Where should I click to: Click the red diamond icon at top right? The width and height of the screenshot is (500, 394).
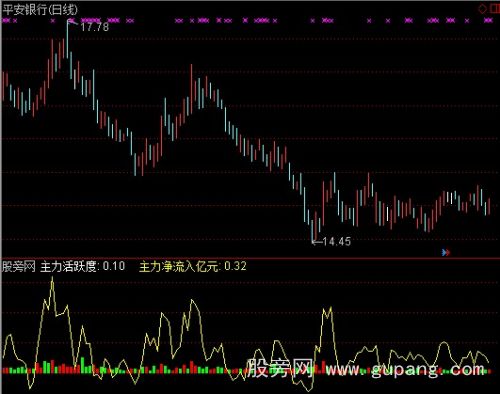[482, 9]
